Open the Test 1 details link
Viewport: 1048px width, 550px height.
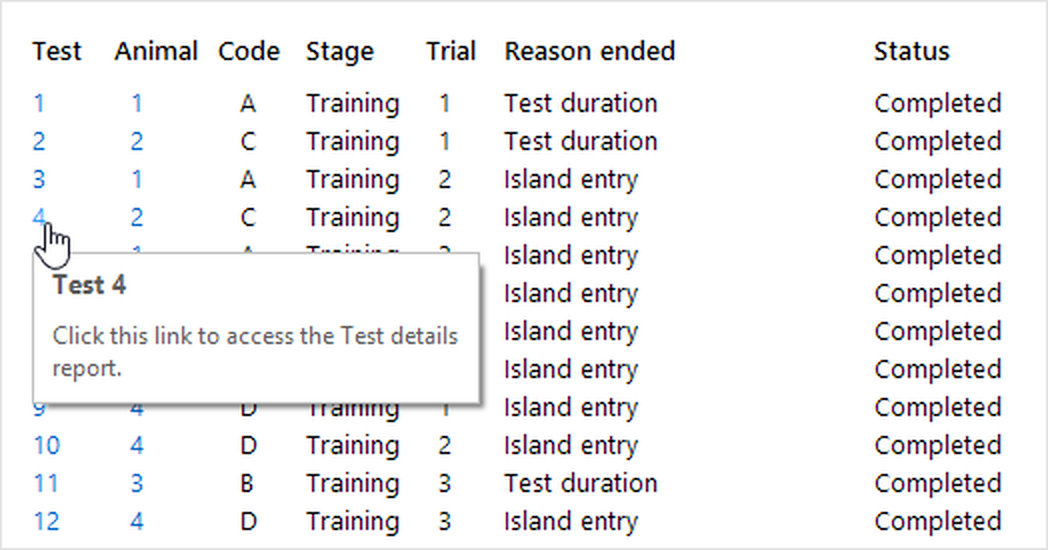coord(38,104)
